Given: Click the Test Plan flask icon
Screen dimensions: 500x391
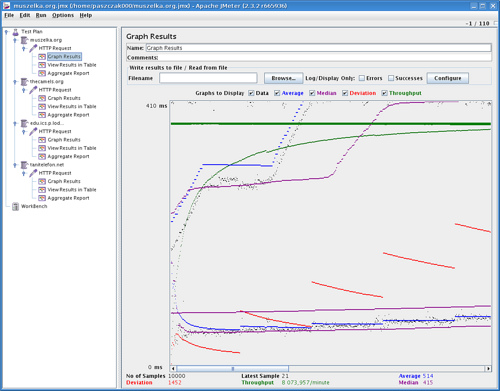Looking at the screenshot, I should click(15, 32).
